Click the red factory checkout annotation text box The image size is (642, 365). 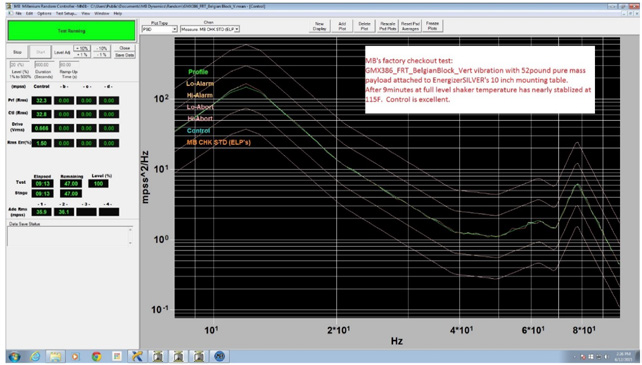tap(480, 79)
